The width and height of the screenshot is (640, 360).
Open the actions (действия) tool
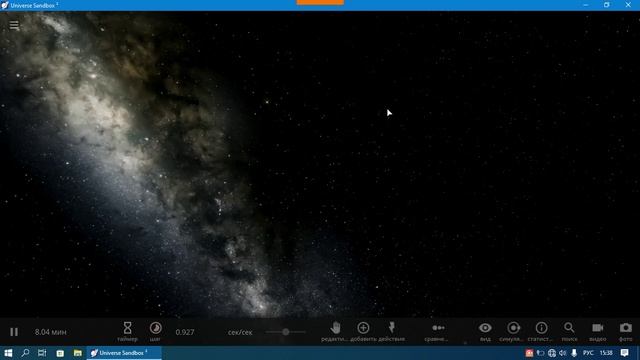point(391,331)
